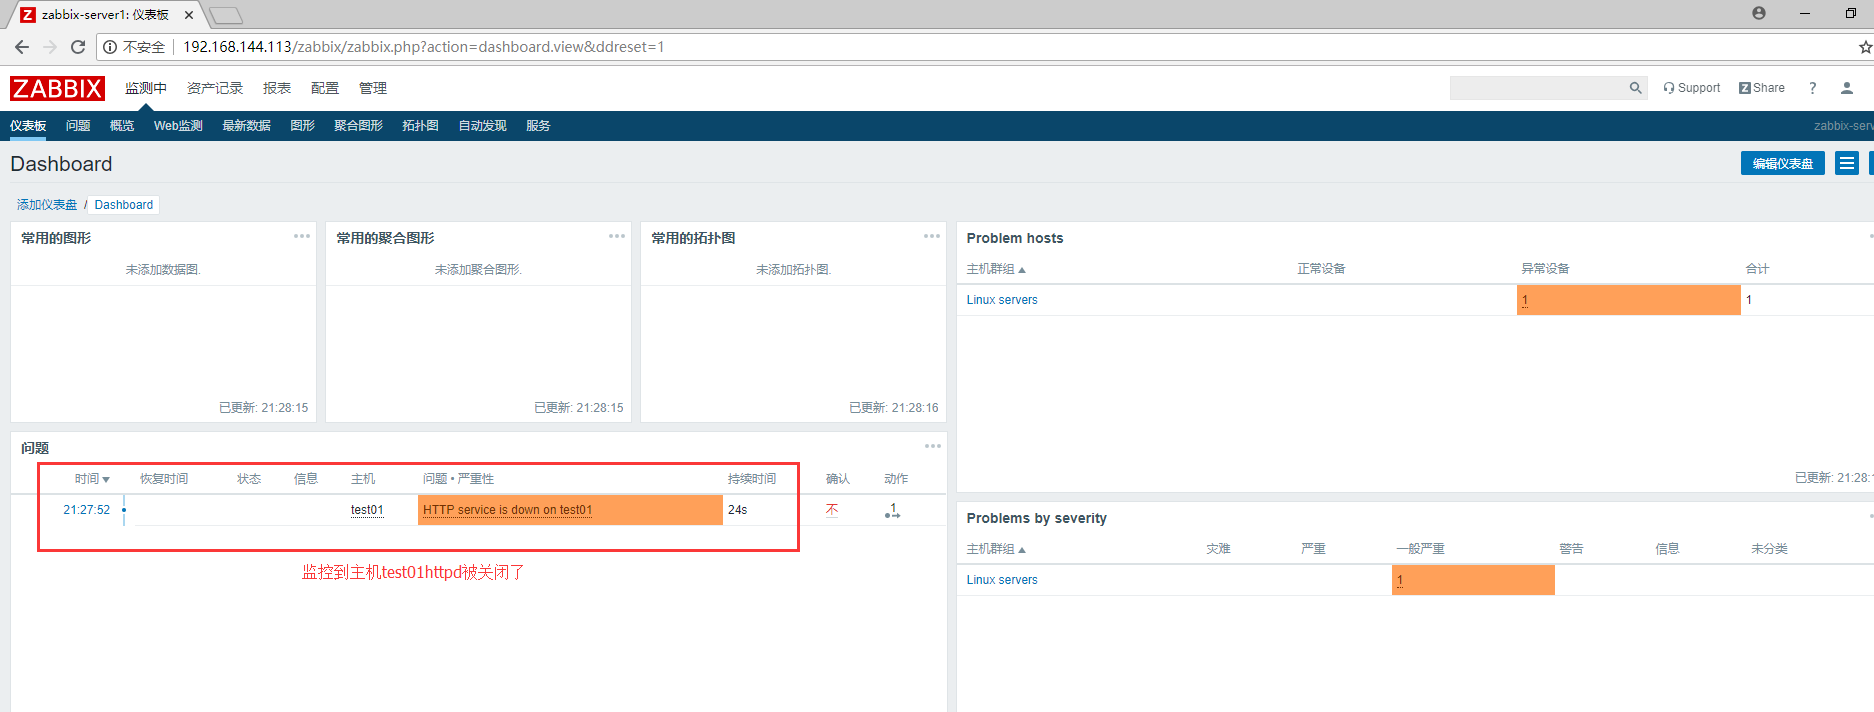This screenshot has width=1874, height=712.
Task: Select the 聚合图形 submenu tab
Action: 358,126
